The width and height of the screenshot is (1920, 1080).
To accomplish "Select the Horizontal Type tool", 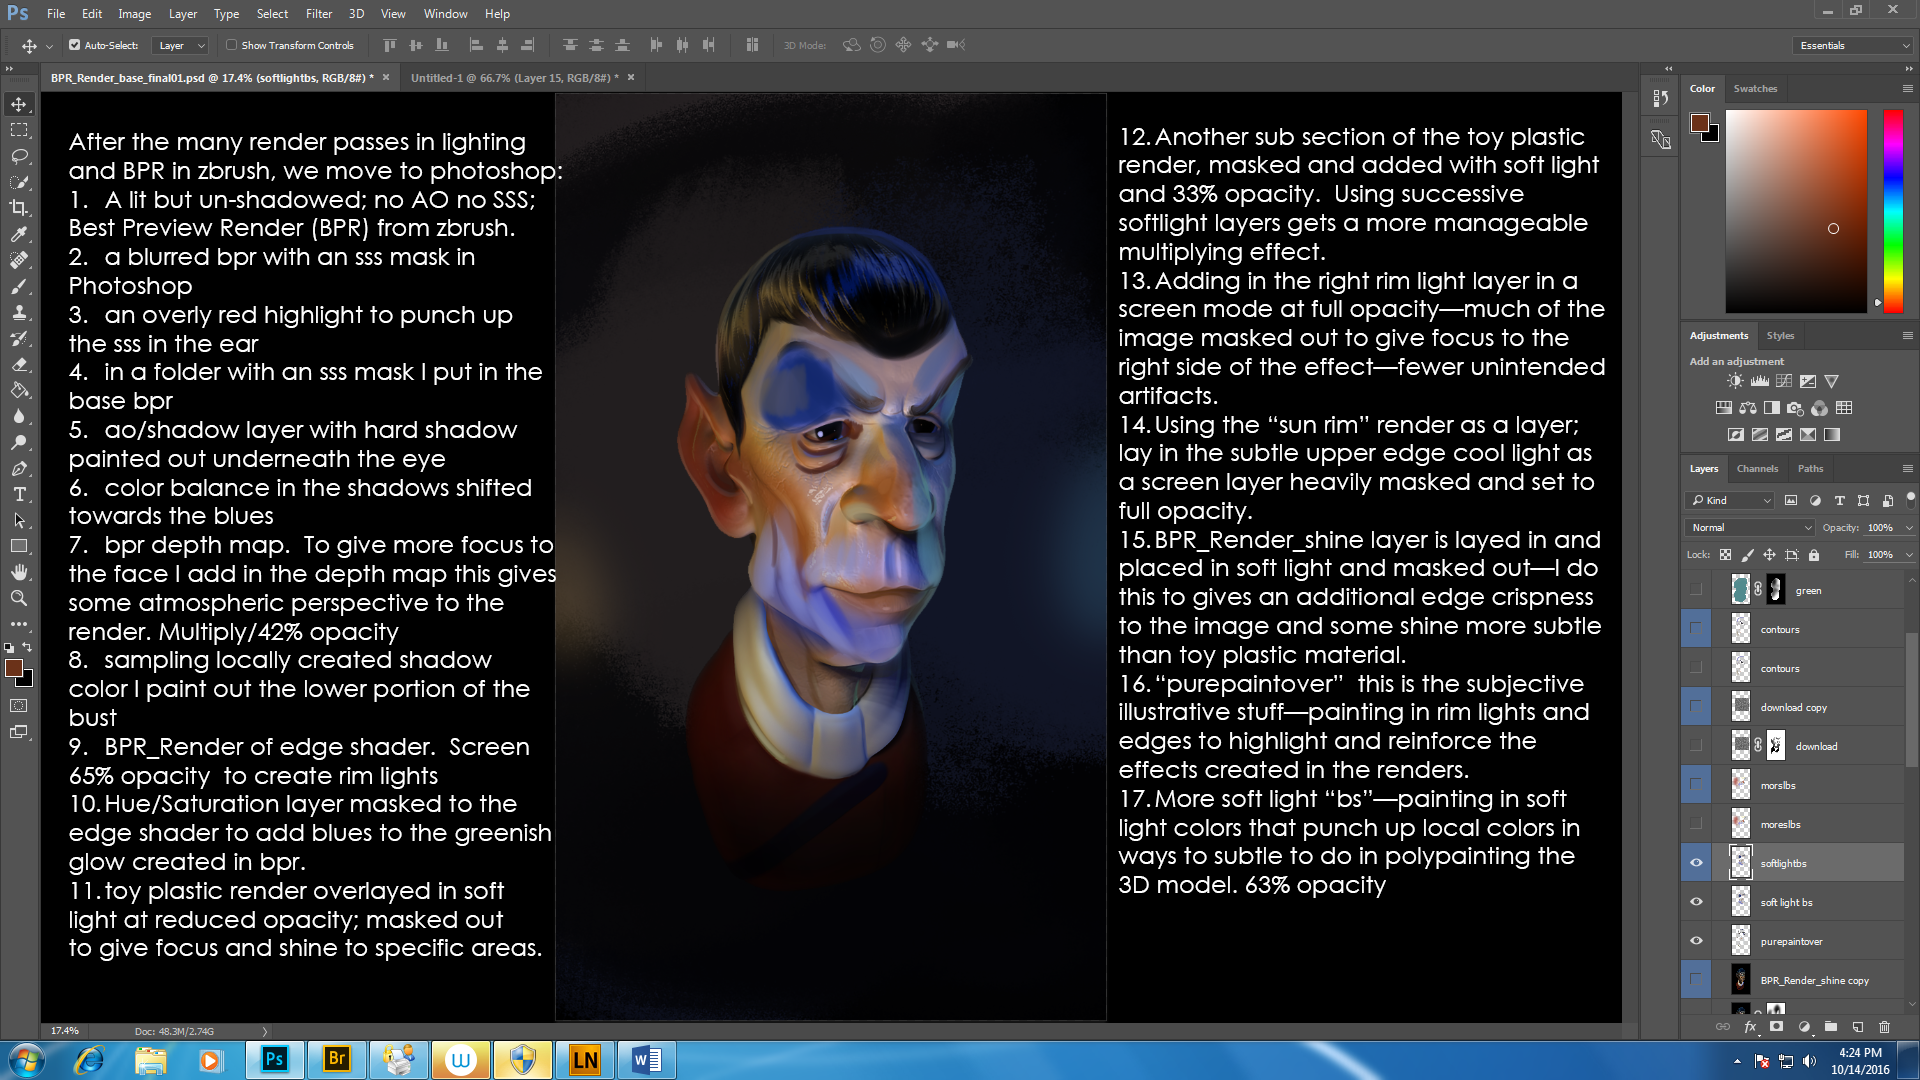I will point(19,494).
